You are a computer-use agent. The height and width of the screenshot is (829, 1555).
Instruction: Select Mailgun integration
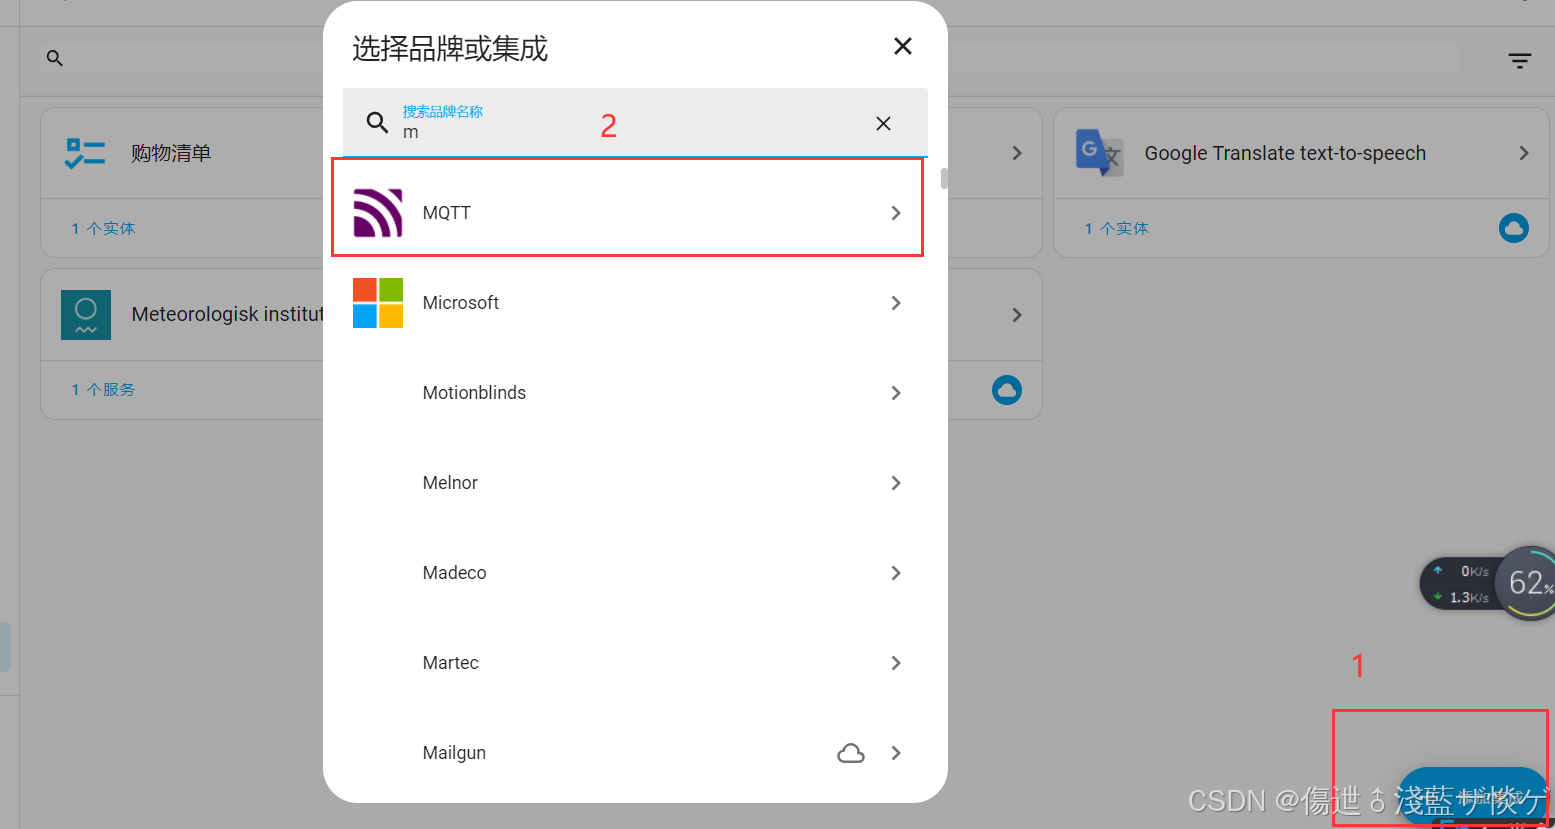[x=627, y=753]
